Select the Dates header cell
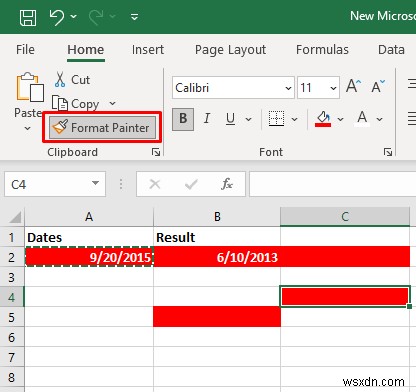The width and height of the screenshot is (416, 392). click(x=89, y=237)
